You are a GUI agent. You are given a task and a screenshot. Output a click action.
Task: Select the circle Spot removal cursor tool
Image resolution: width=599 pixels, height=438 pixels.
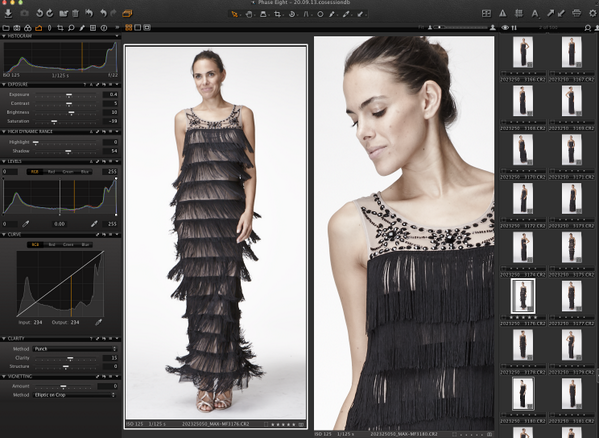[320, 14]
